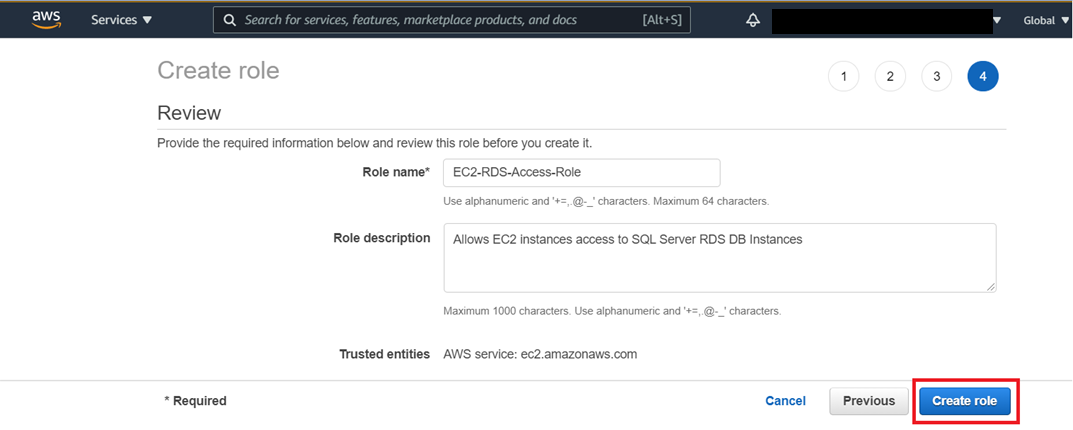1073x430 pixels.
Task: Click the Role name input field
Action: [582, 173]
